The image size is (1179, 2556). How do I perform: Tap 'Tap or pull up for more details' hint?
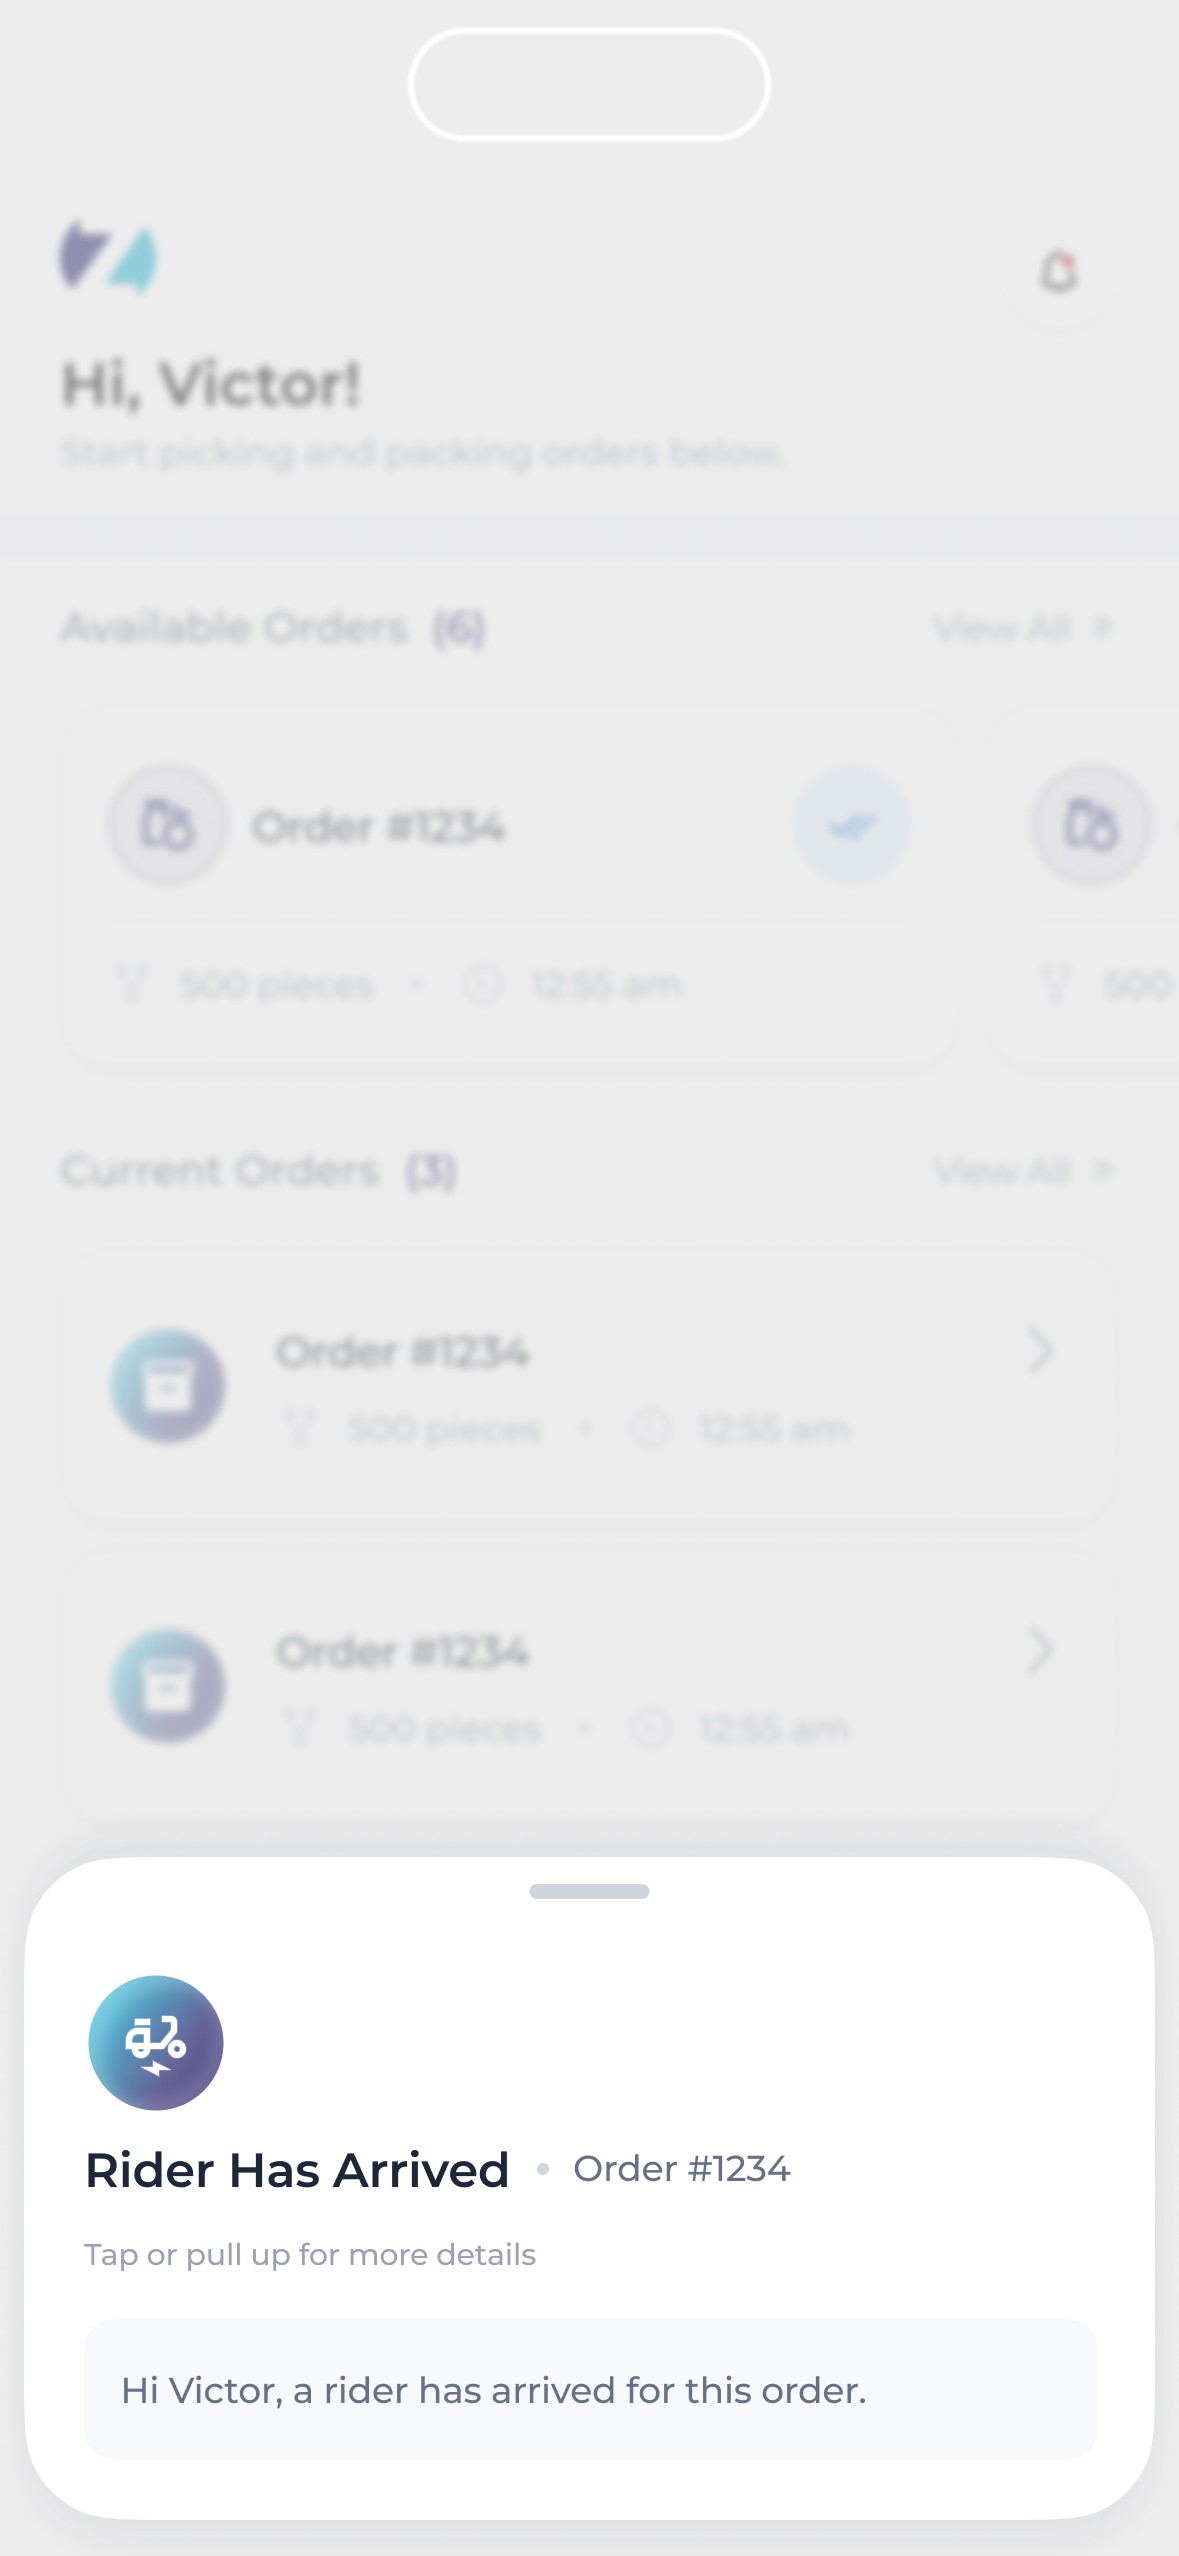[310, 2255]
